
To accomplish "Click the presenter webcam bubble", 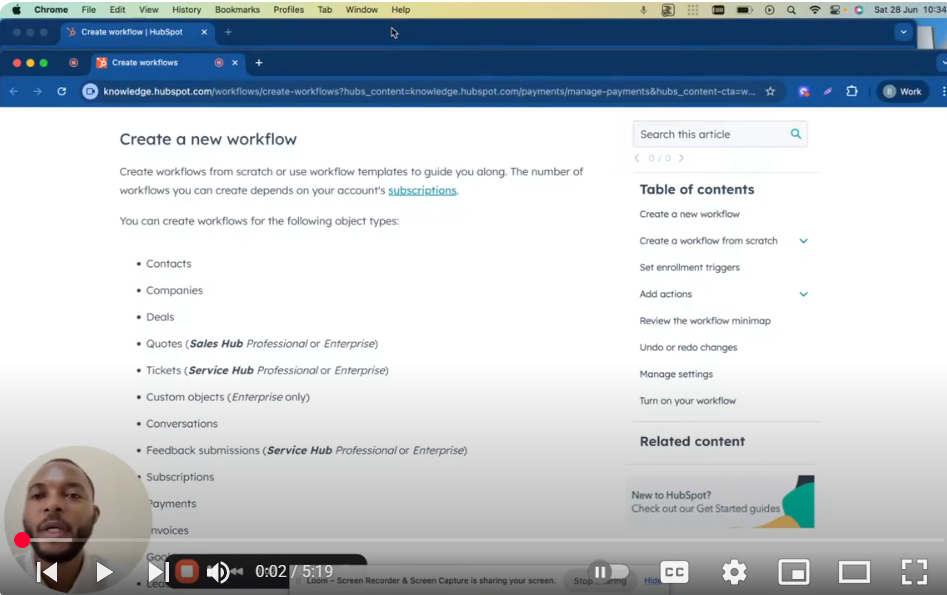I will (x=77, y=518).
